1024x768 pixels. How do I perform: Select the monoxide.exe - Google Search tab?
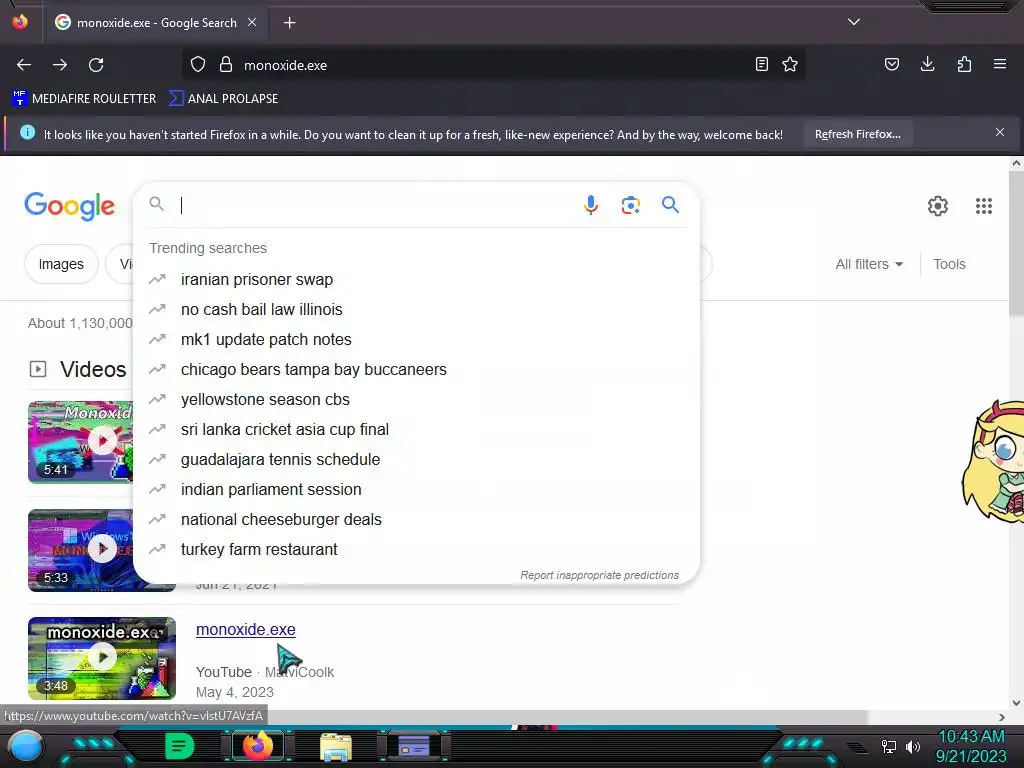click(x=156, y=23)
